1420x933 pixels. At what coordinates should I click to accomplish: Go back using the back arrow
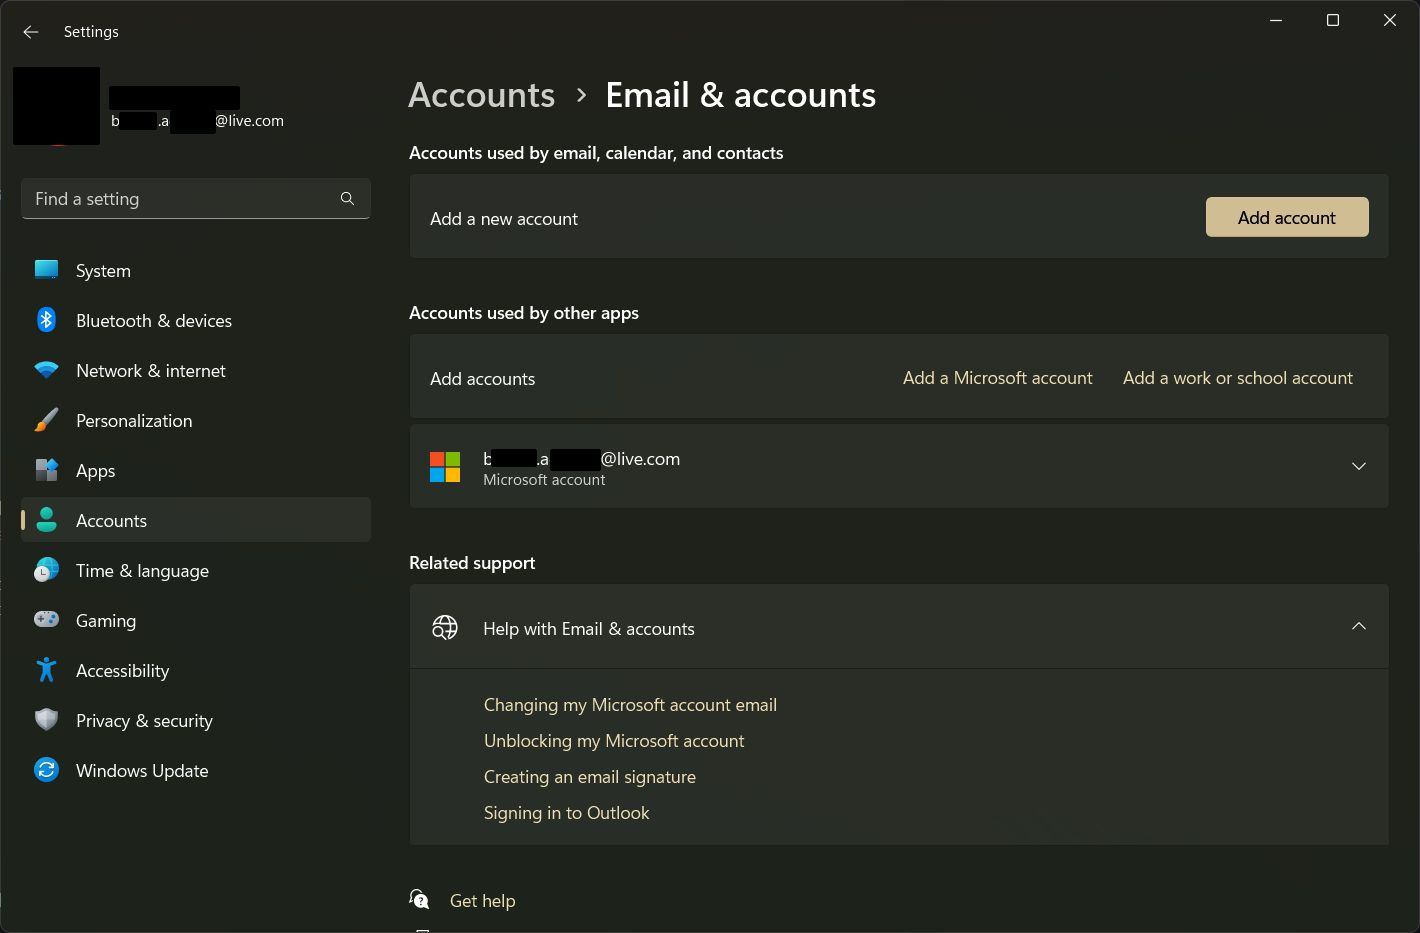tap(30, 32)
